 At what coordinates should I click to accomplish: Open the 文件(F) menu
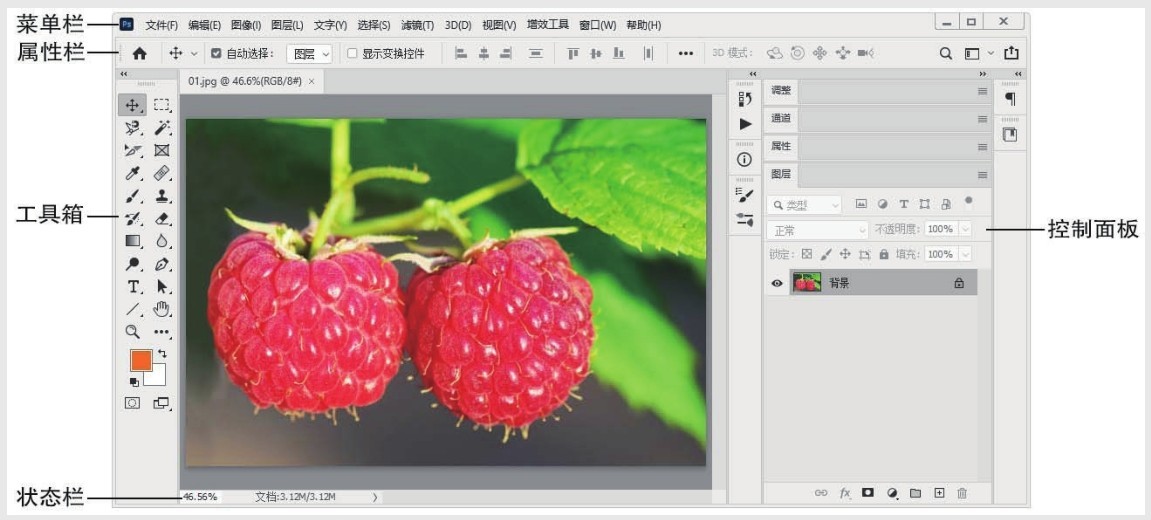pos(161,25)
